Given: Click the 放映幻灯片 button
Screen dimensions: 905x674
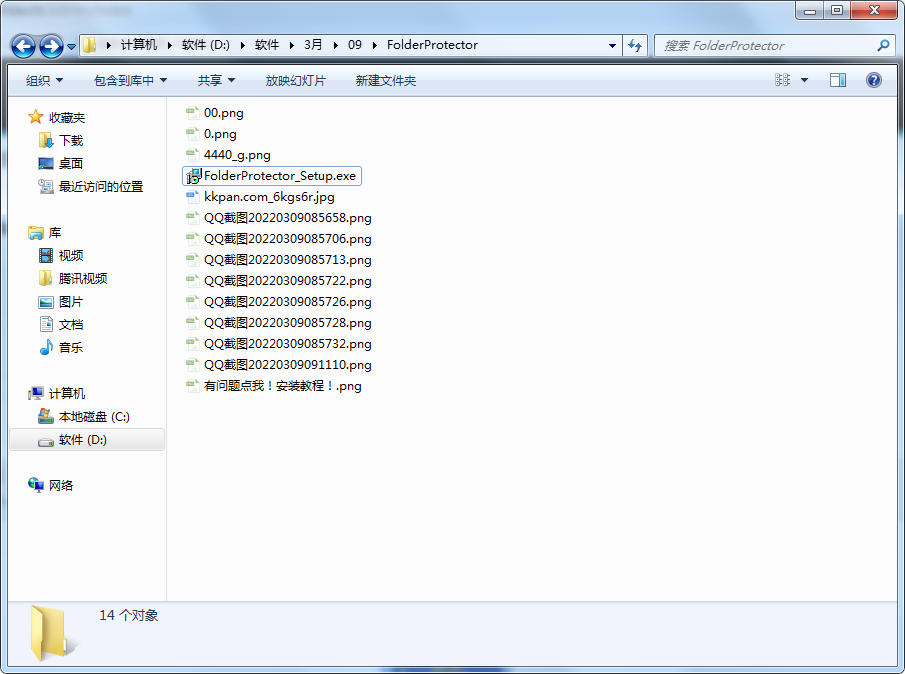Looking at the screenshot, I should (x=295, y=80).
